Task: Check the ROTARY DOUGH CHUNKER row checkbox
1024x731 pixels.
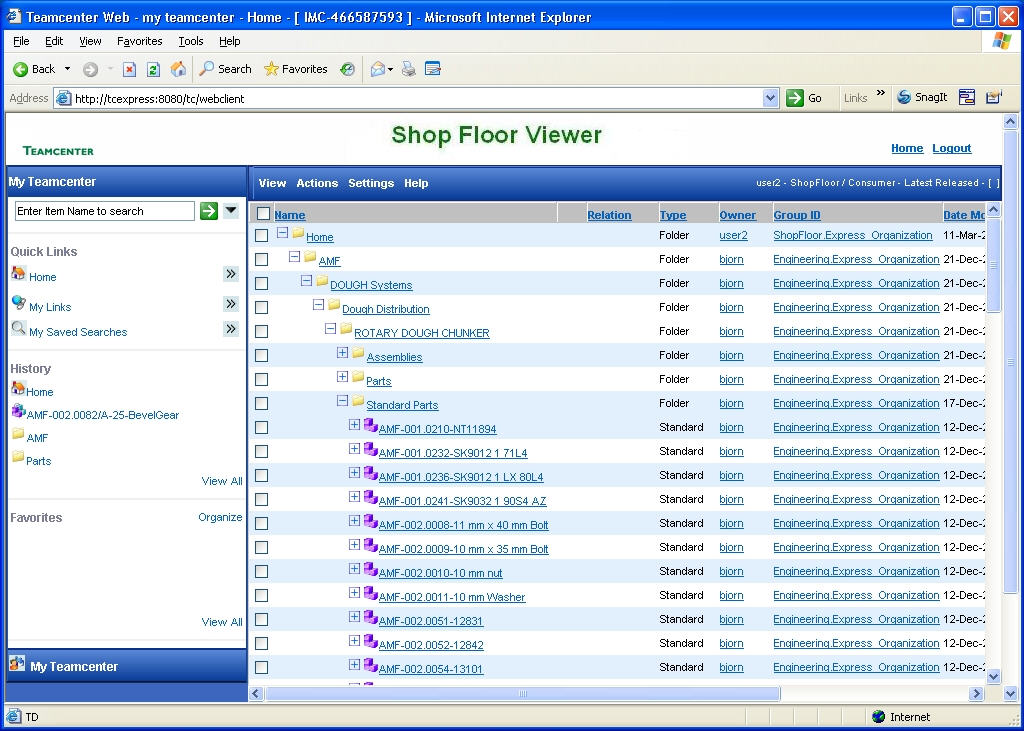Action: (x=261, y=331)
